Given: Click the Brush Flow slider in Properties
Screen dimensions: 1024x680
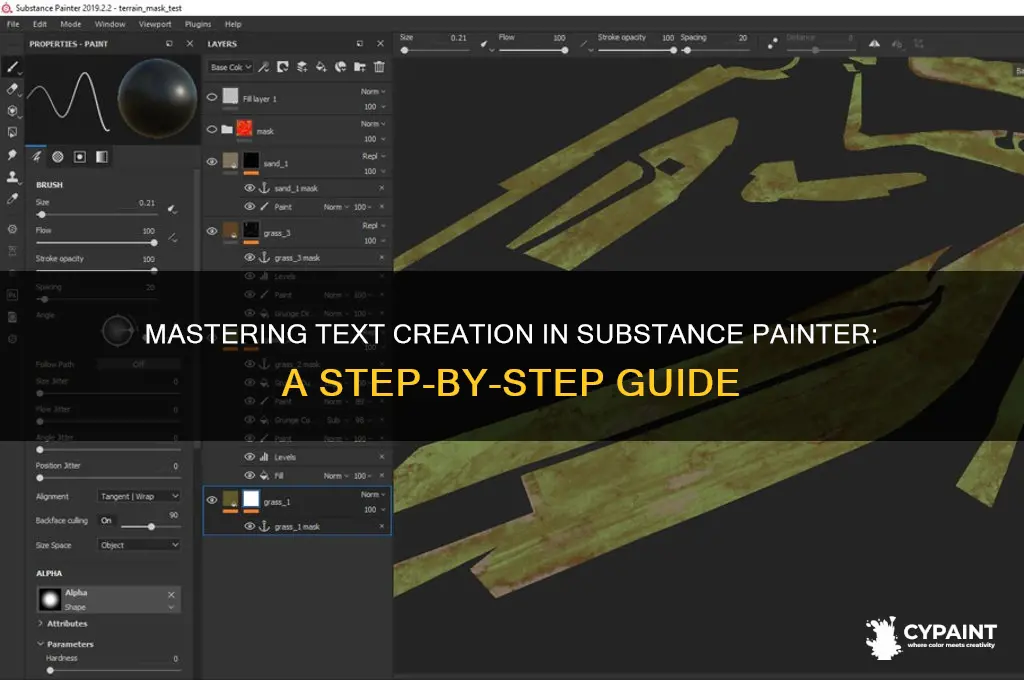Looking at the screenshot, I should click(x=97, y=243).
